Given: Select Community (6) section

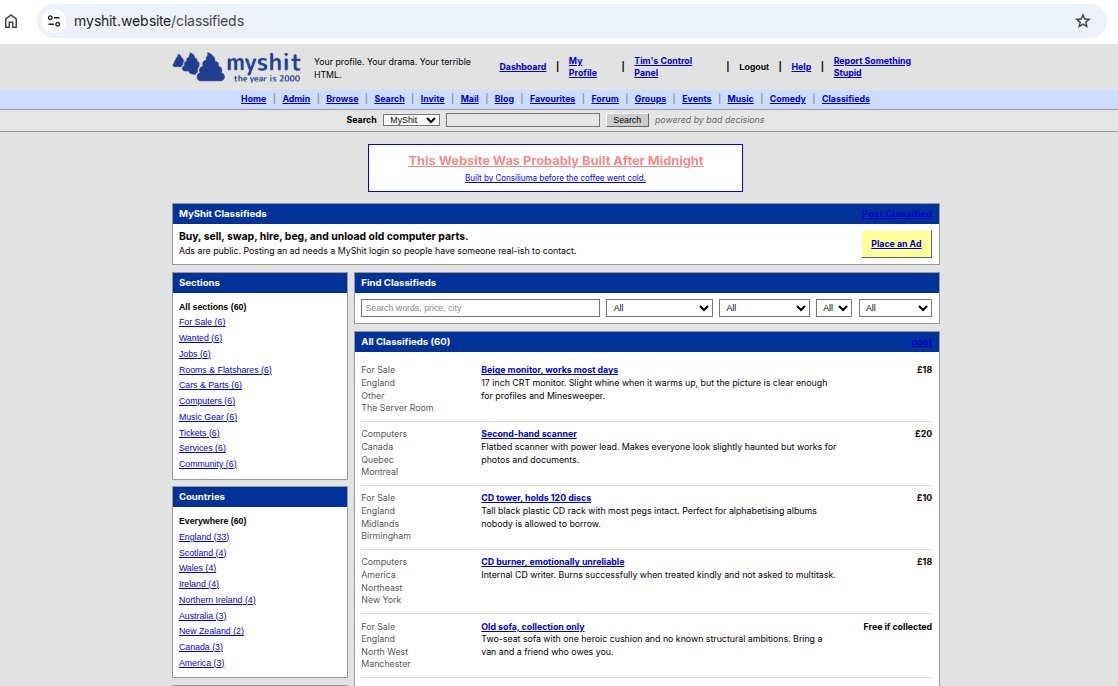Looking at the screenshot, I should pos(207,464).
